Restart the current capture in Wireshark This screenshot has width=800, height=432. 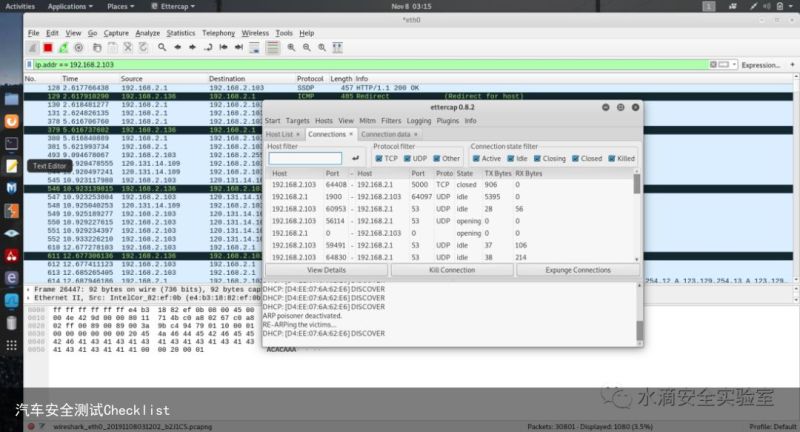[x=63, y=48]
